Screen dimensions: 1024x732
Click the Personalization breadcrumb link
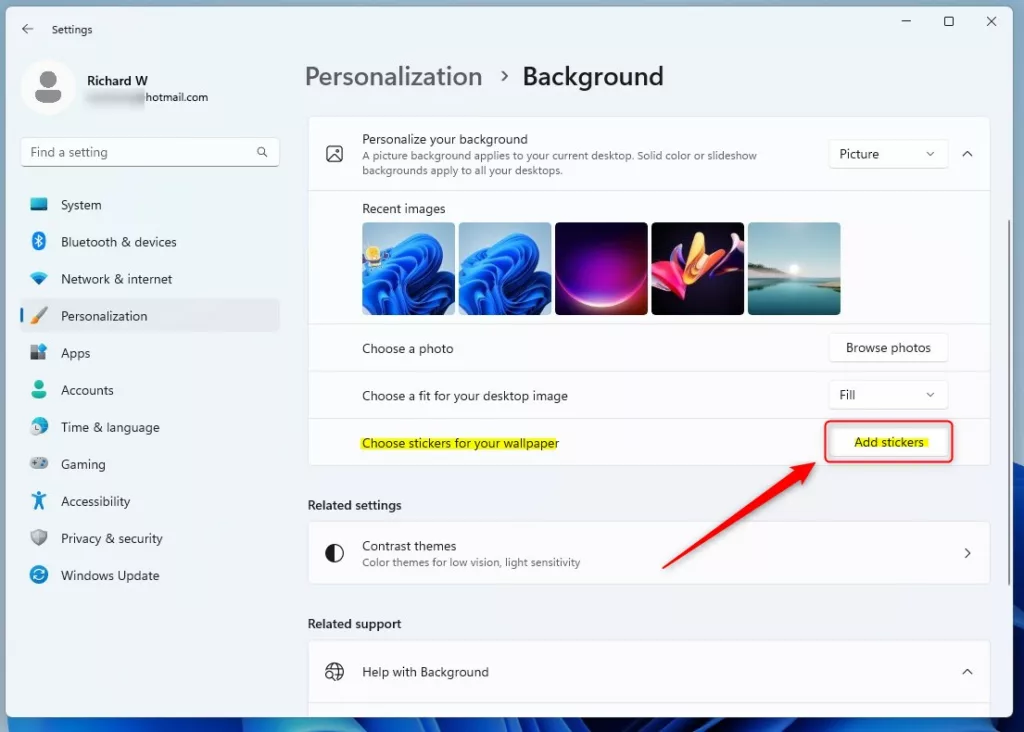(394, 76)
